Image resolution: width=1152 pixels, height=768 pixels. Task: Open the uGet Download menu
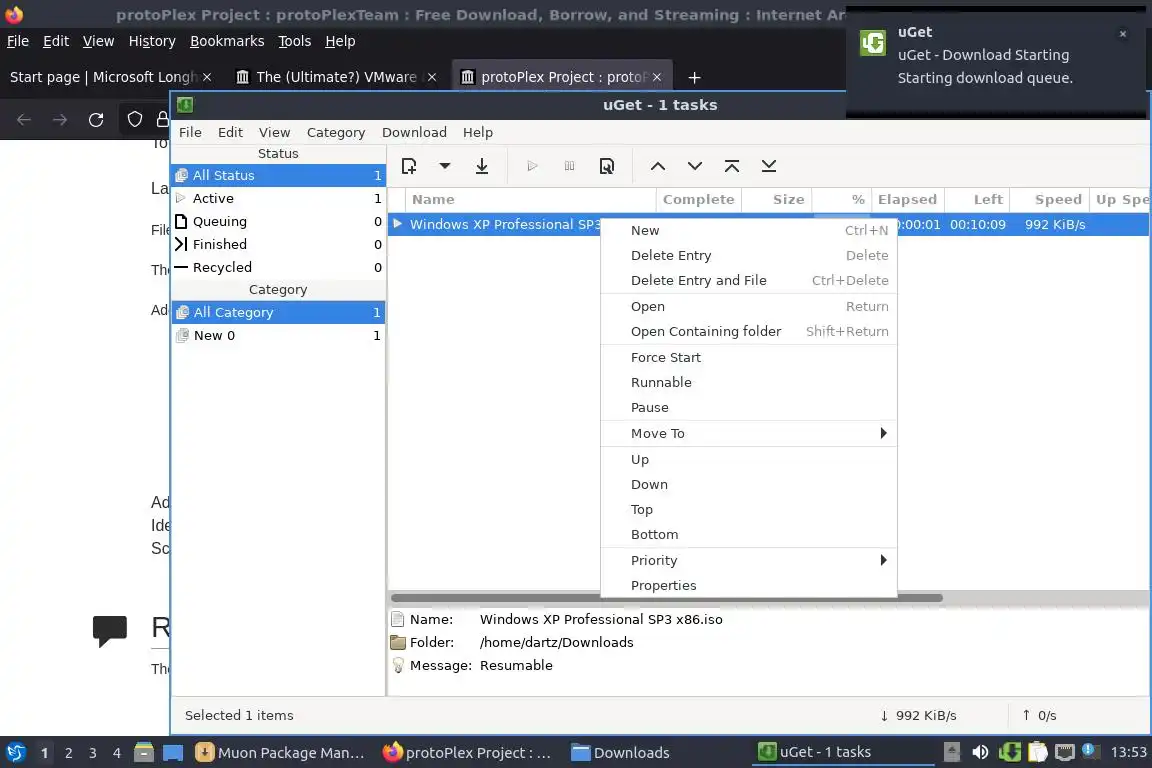[x=414, y=132]
